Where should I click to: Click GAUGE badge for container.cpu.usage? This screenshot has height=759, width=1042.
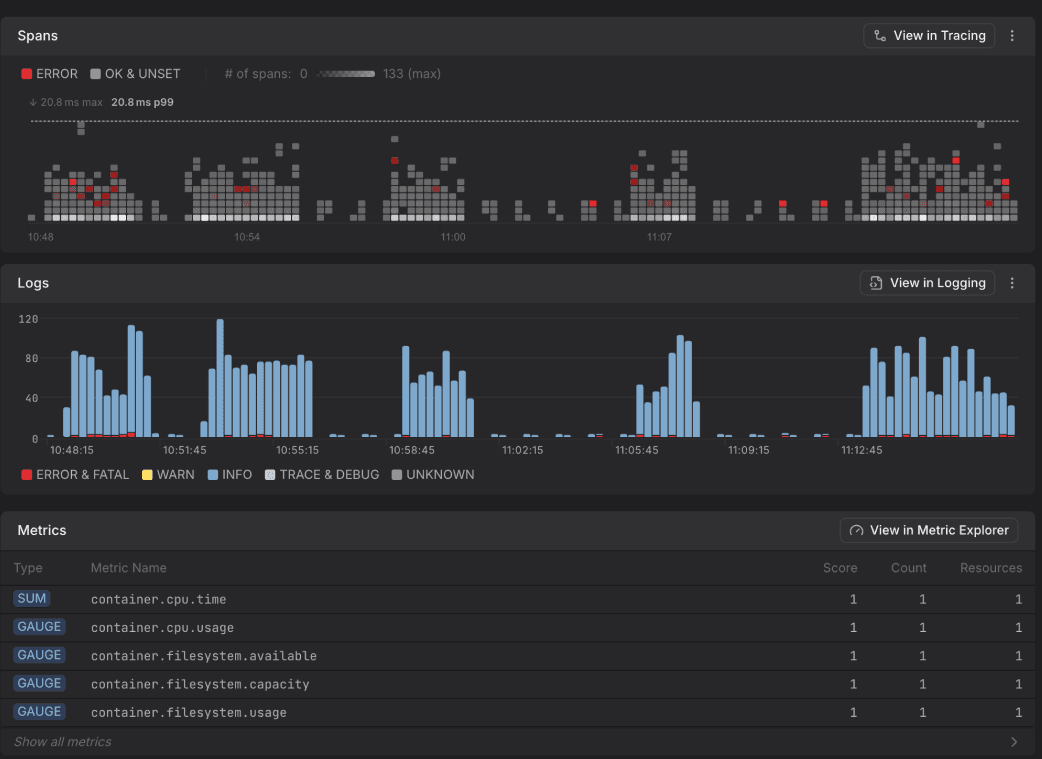click(39, 627)
